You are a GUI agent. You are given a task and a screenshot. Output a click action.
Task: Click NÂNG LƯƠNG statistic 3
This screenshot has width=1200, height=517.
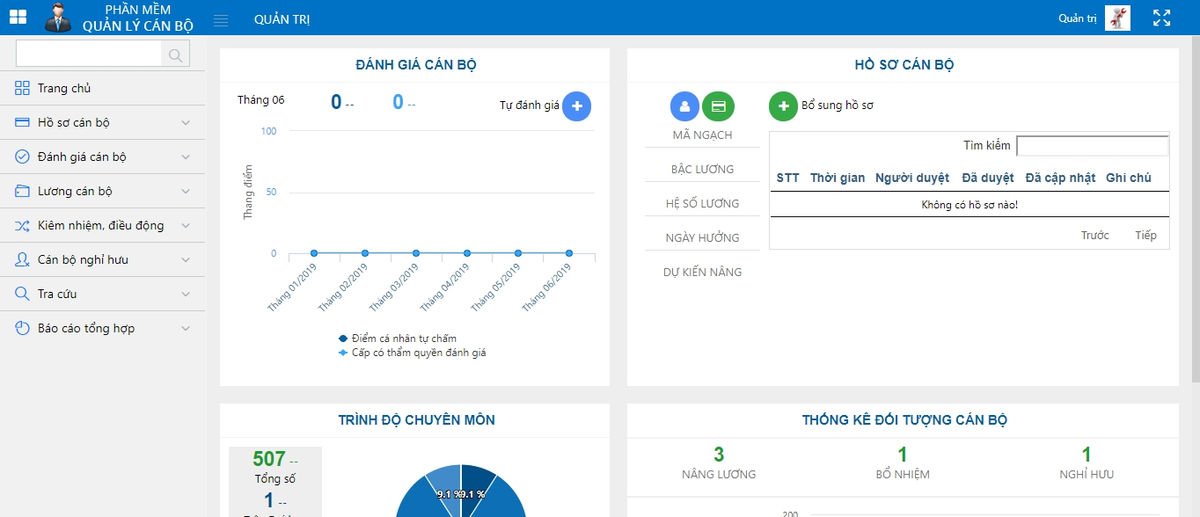pos(718,455)
